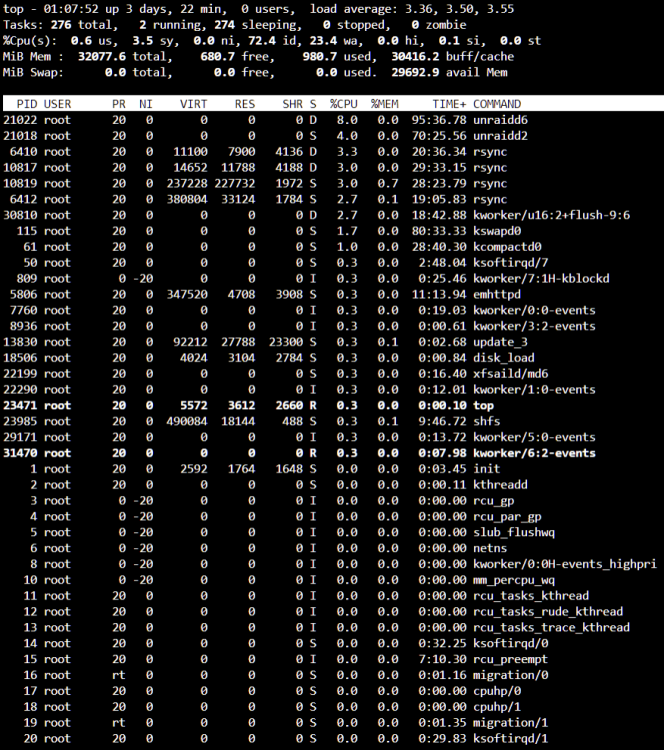Click the kthreadd process name
This screenshot has height=750, width=664.
(500, 485)
